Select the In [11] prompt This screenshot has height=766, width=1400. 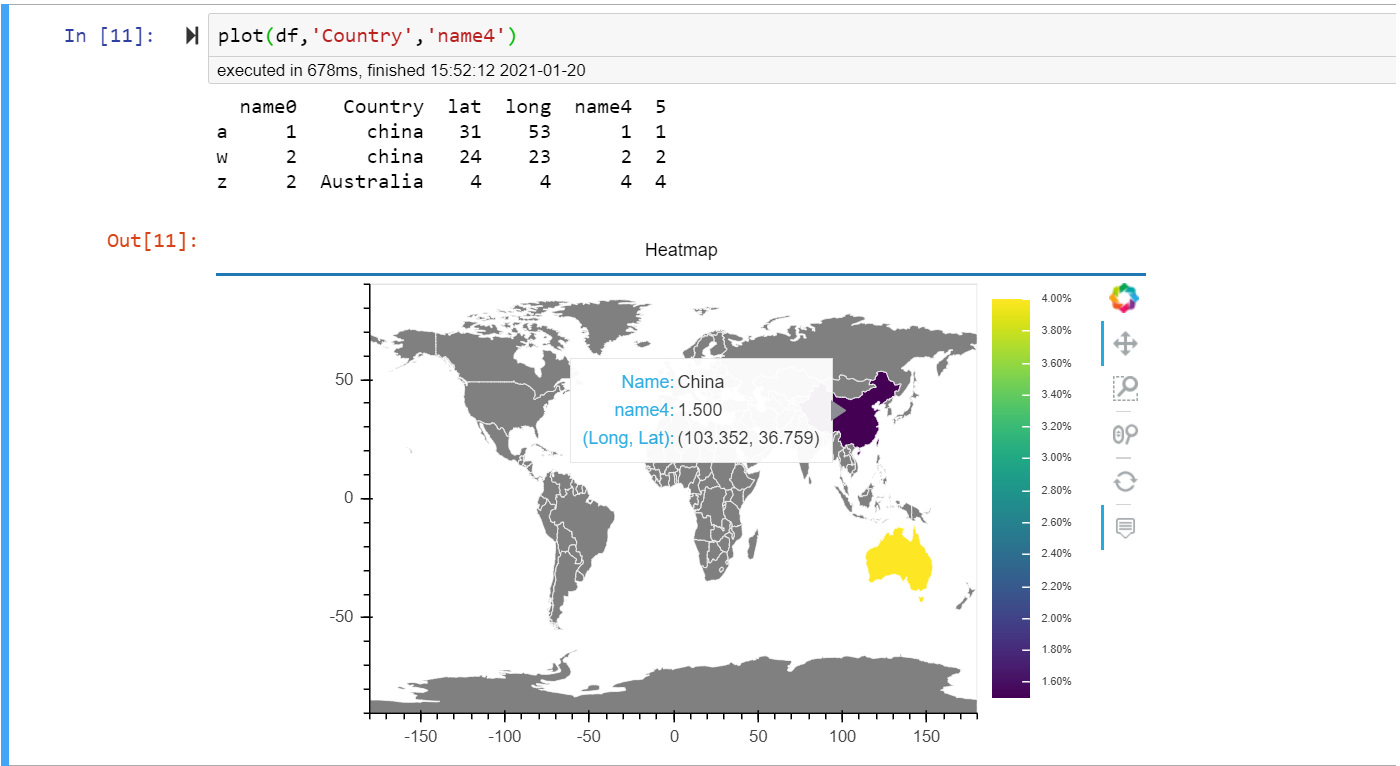(109, 36)
